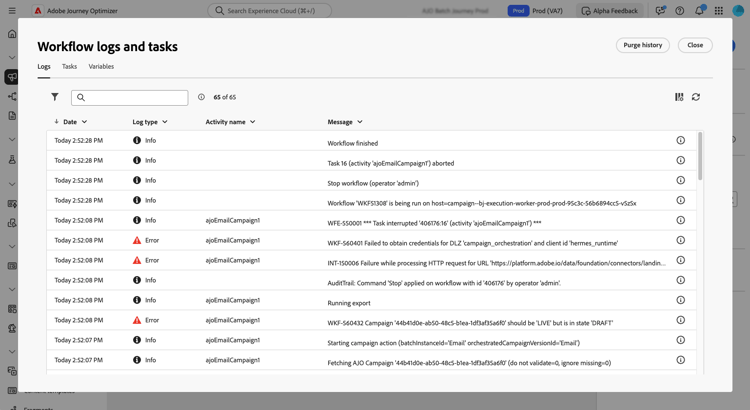Refresh the workflow logs list
This screenshot has height=410, width=750.
pyautogui.click(x=696, y=97)
